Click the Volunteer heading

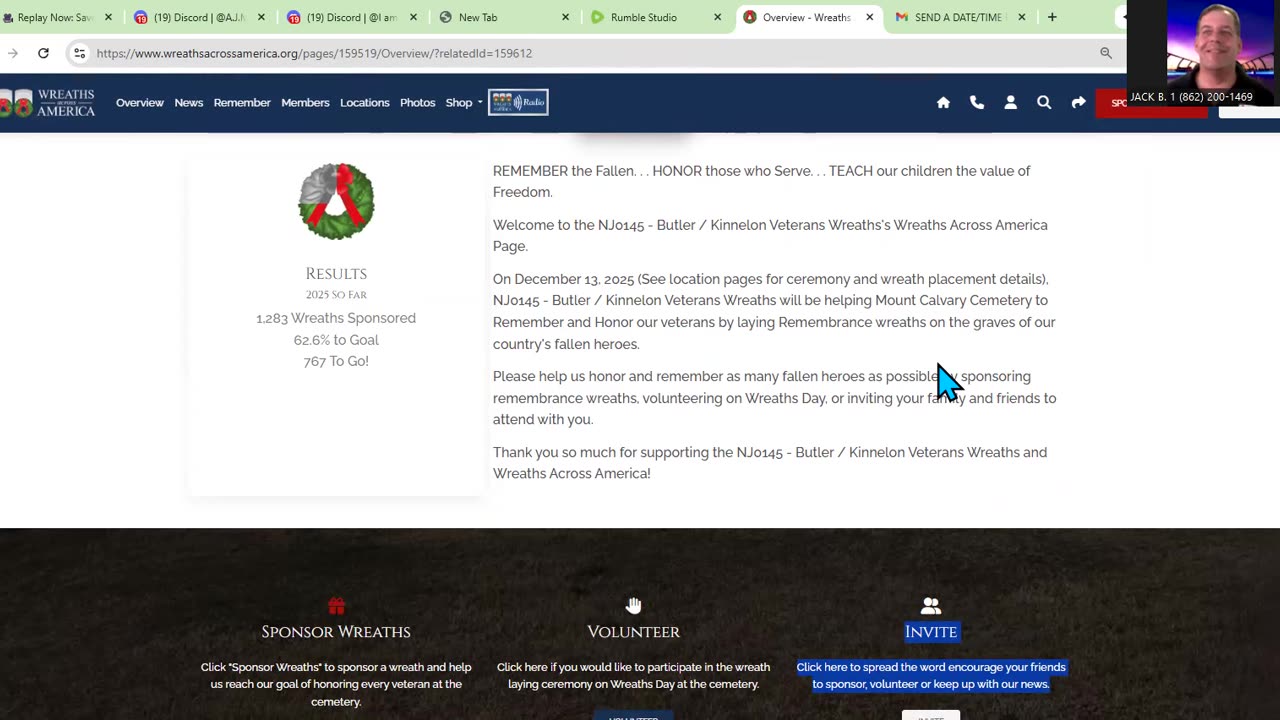[x=633, y=632]
